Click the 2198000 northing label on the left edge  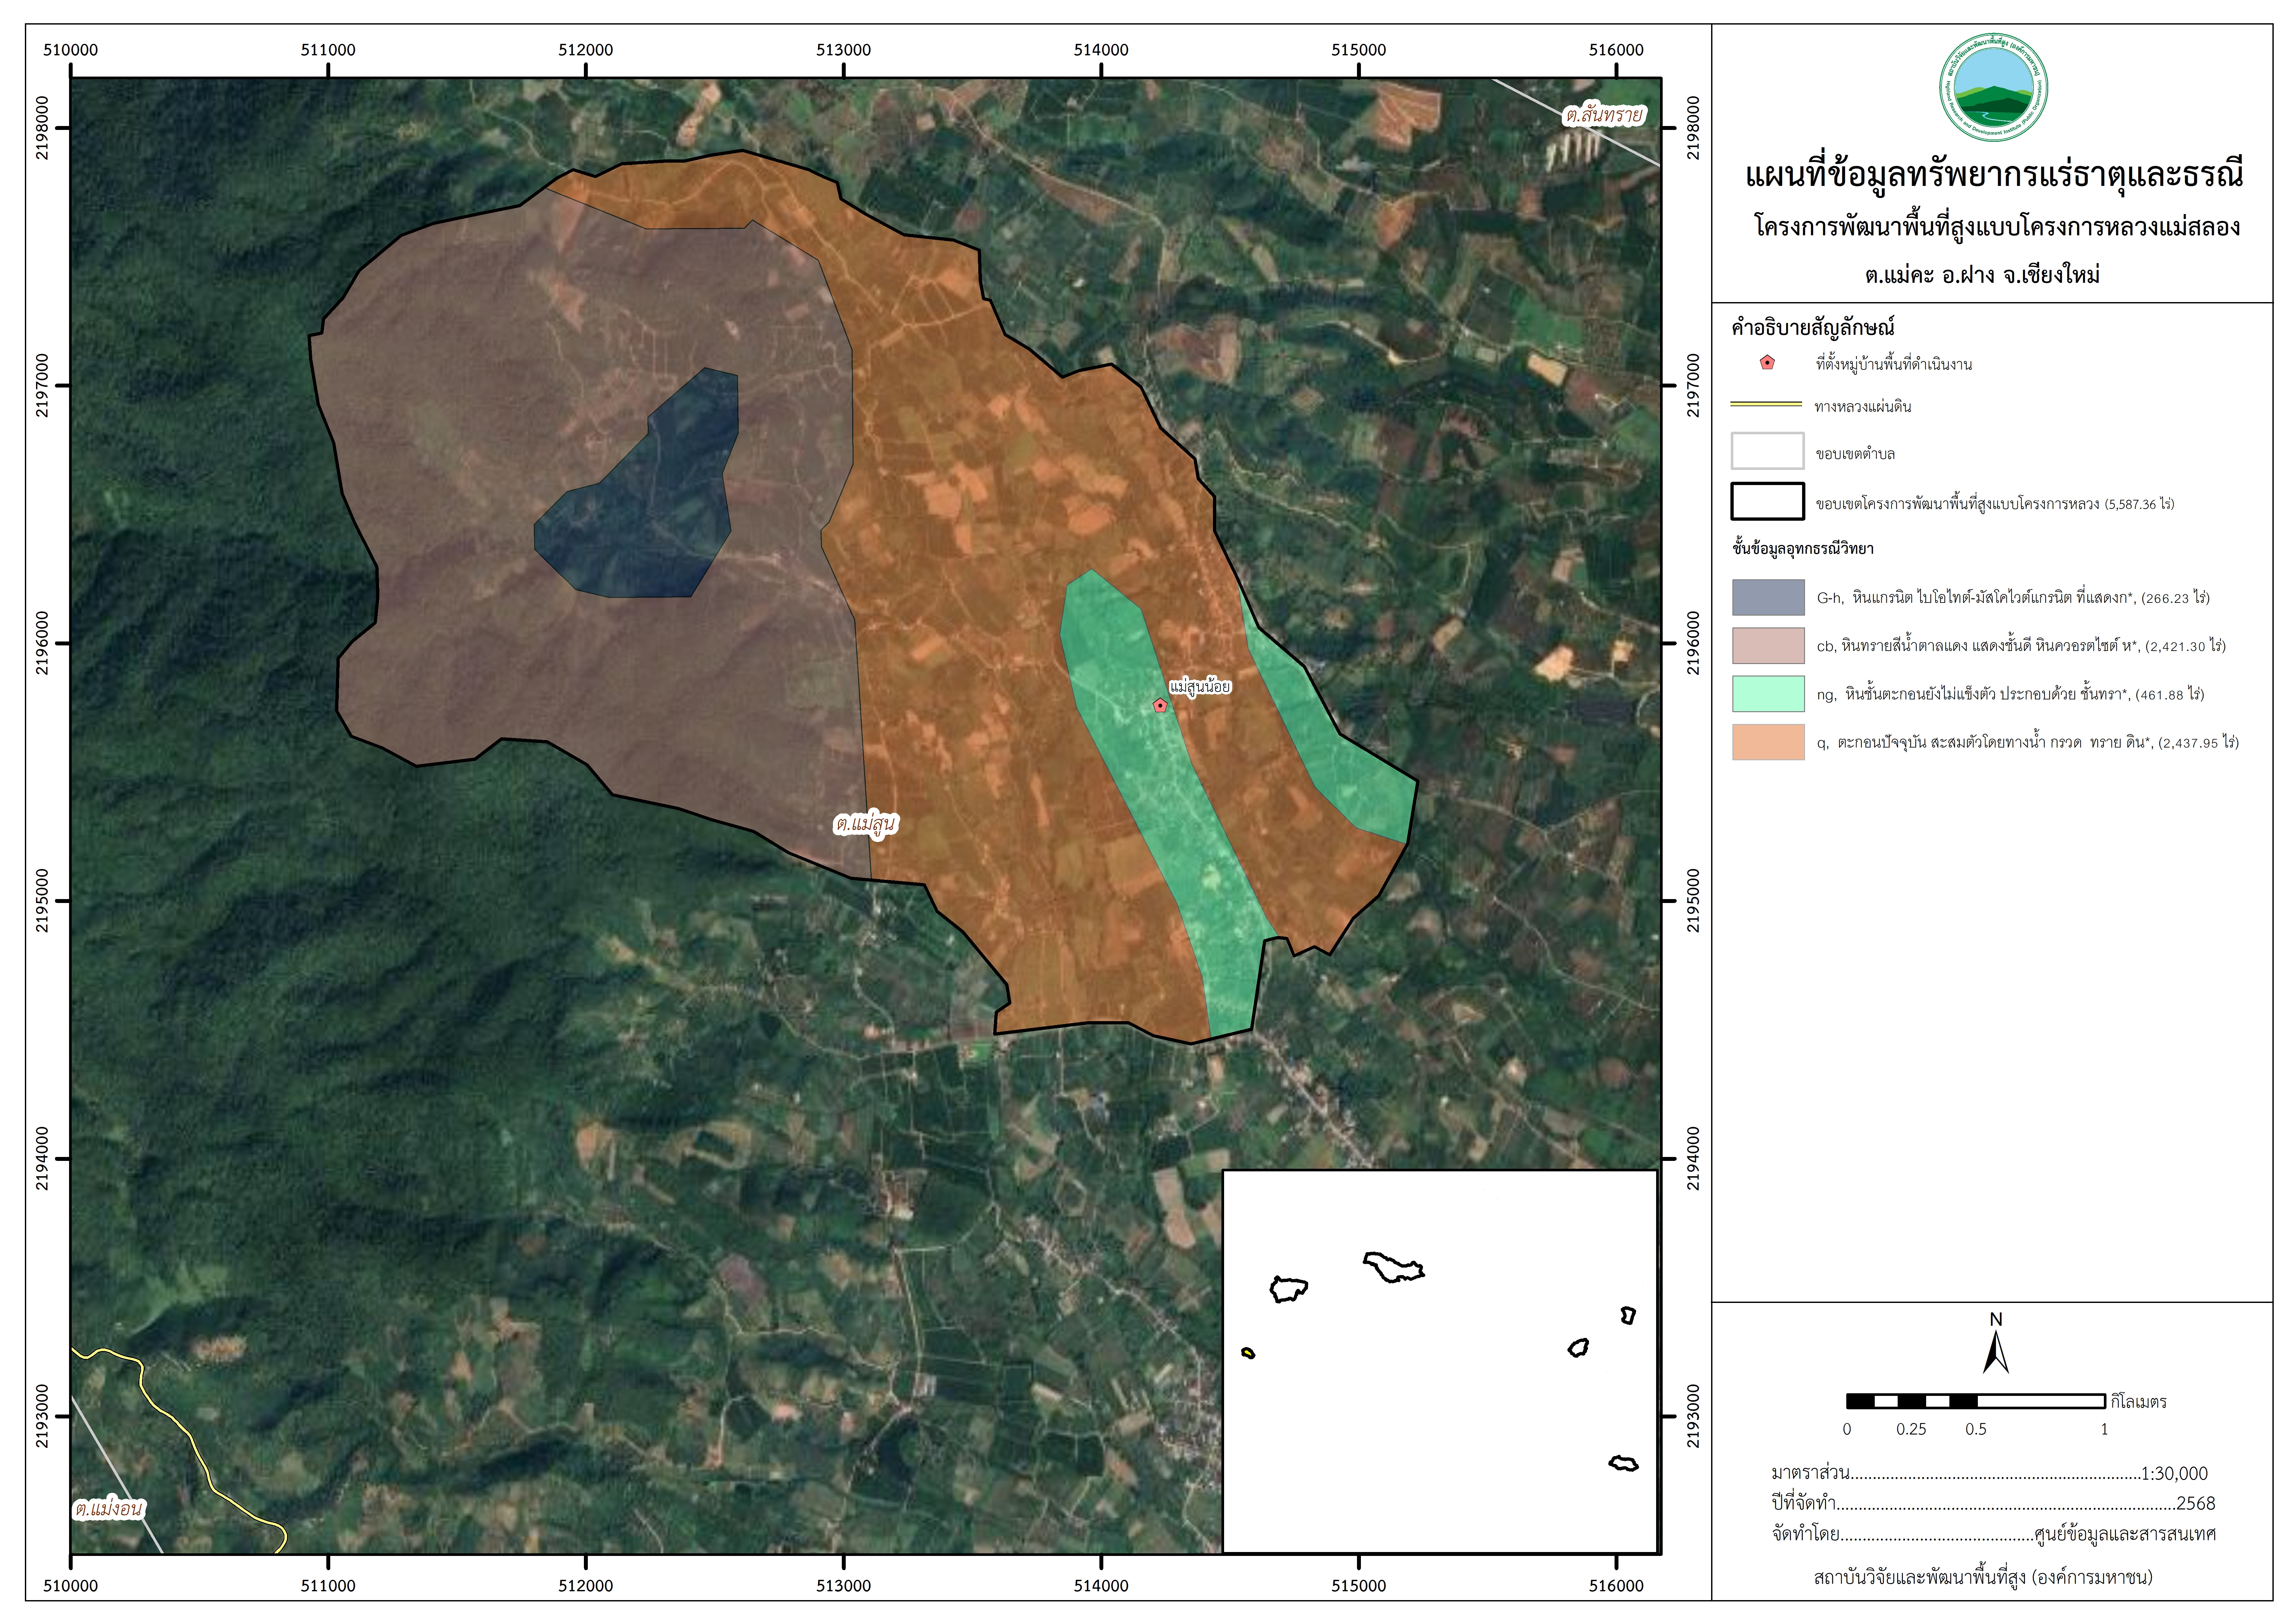(42, 128)
